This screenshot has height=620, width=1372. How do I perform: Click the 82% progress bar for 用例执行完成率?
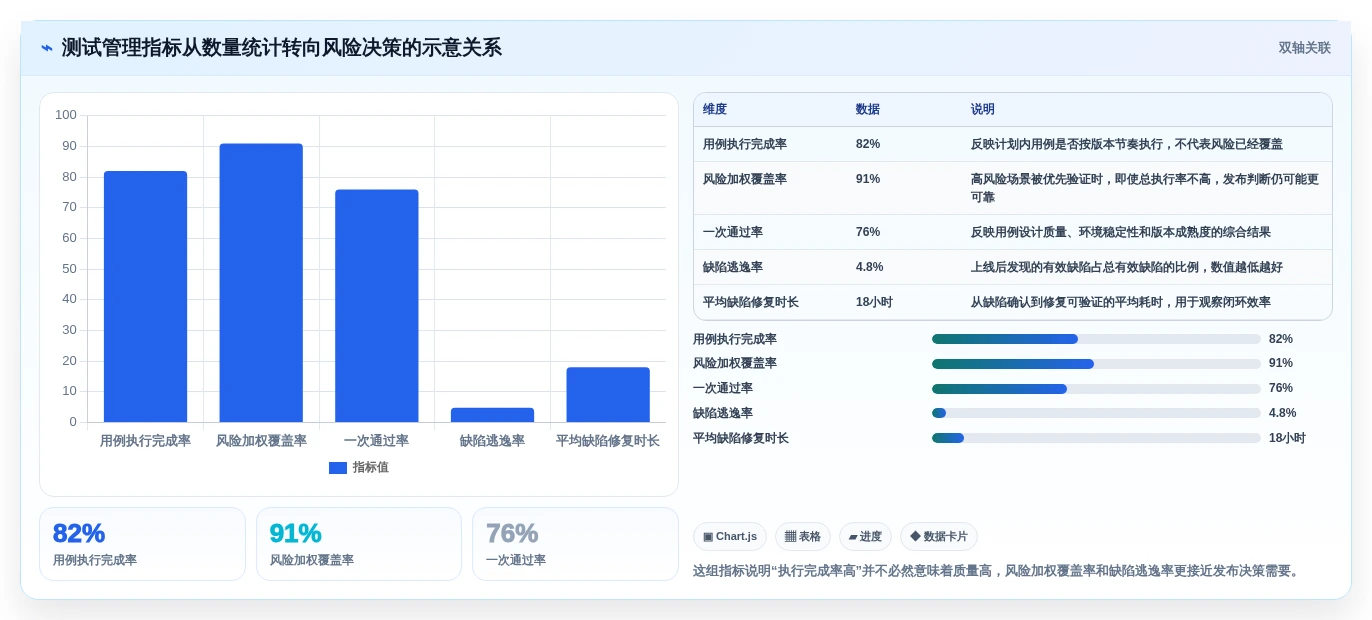point(1096,339)
